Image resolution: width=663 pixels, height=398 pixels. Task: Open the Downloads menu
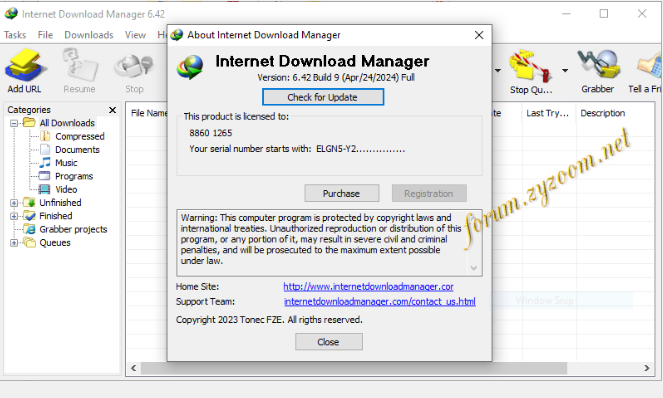click(x=89, y=35)
